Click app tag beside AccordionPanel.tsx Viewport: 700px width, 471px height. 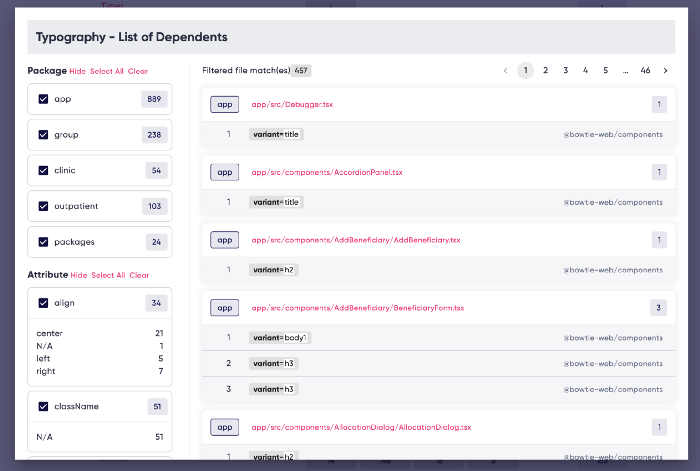pyautogui.click(x=225, y=172)
